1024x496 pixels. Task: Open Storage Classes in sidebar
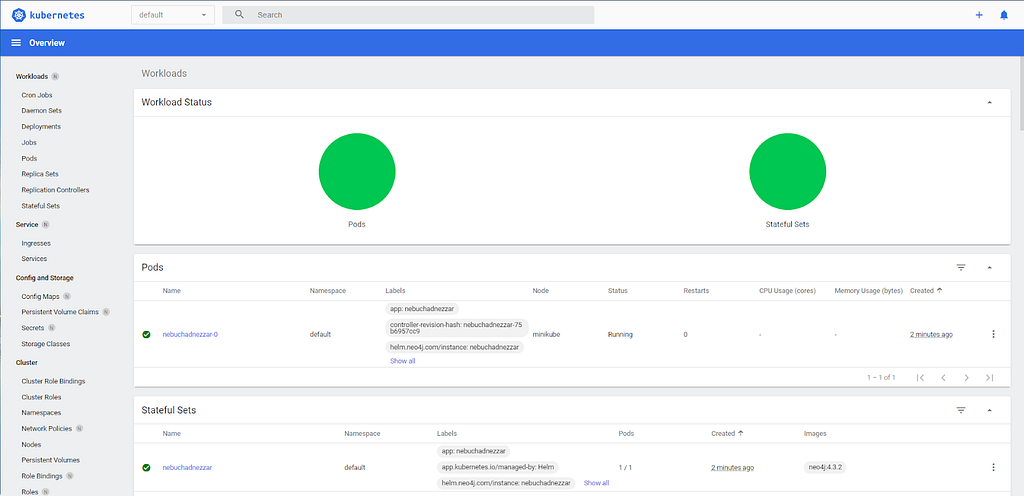[46, 344]
